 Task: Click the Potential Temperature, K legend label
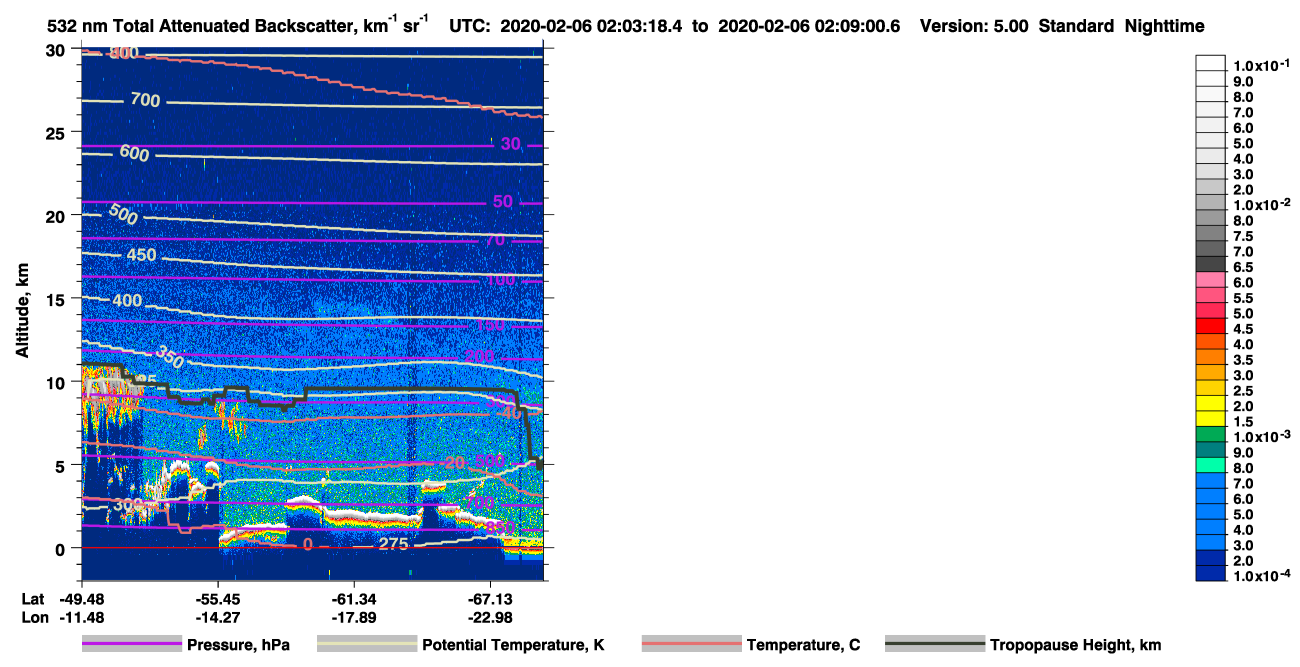513,645
